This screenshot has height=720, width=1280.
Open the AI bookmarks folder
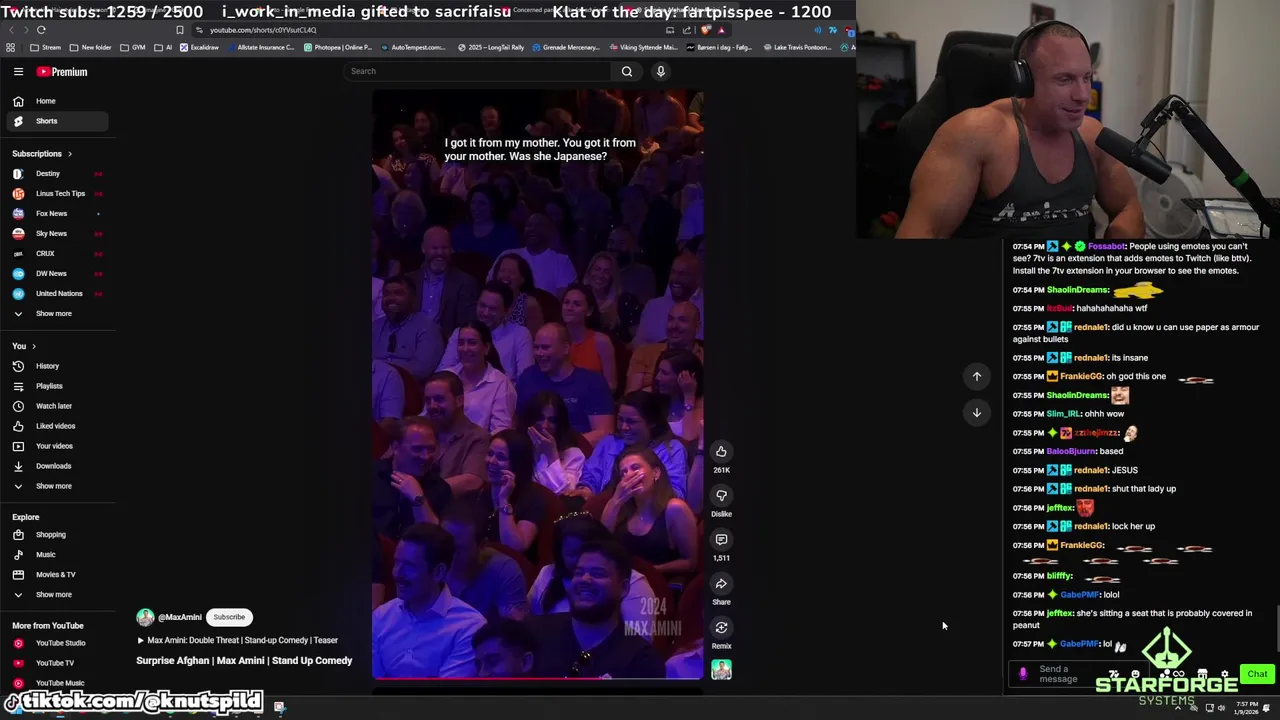click(163, 47)
